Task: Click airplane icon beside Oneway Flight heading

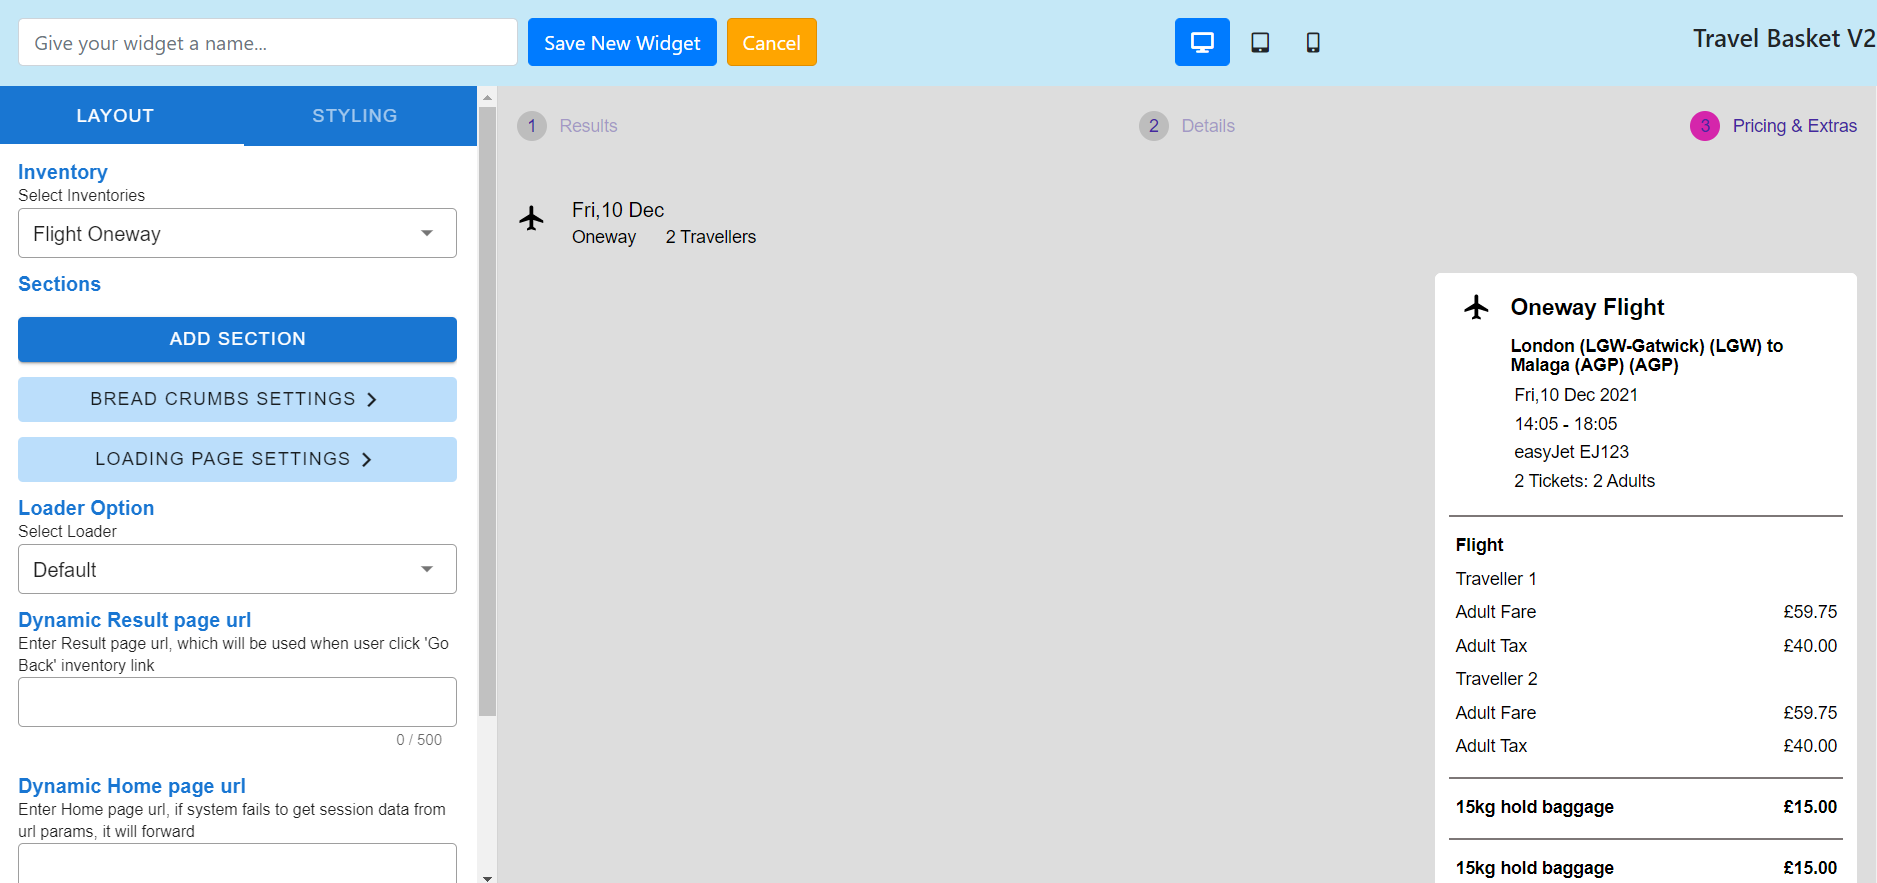Action: point(1476,307)
